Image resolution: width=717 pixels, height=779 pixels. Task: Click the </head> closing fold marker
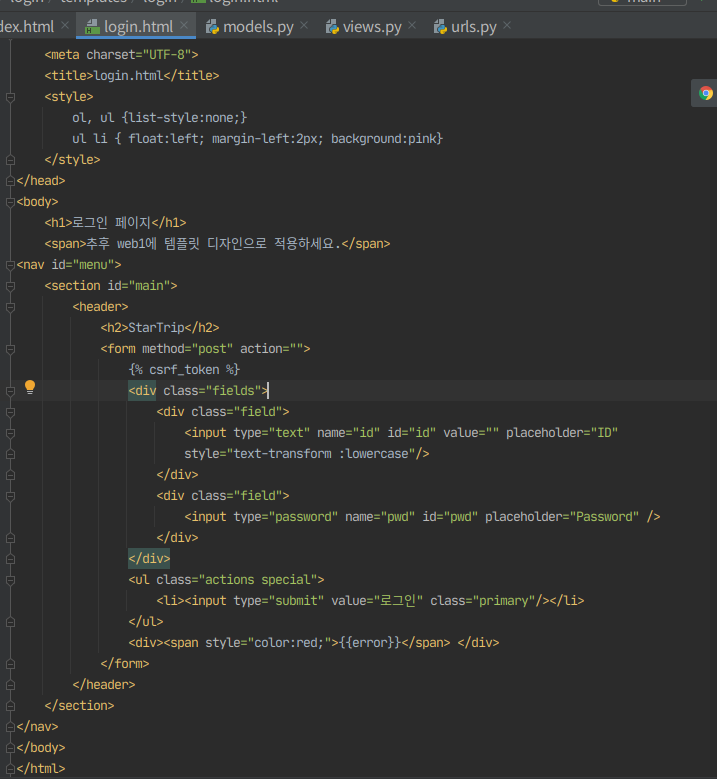tap(10, 181)
